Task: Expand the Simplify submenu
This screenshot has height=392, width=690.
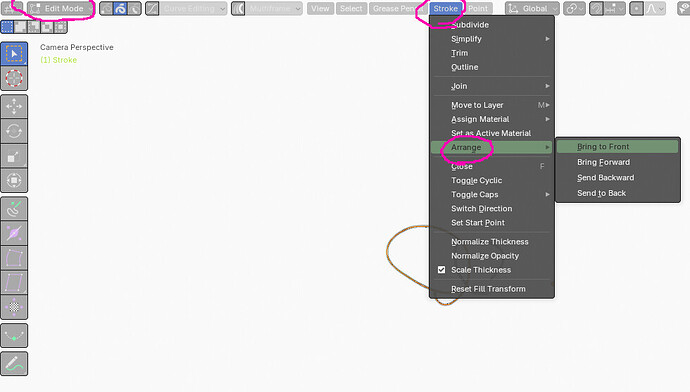Action: (x=492, y=39)
